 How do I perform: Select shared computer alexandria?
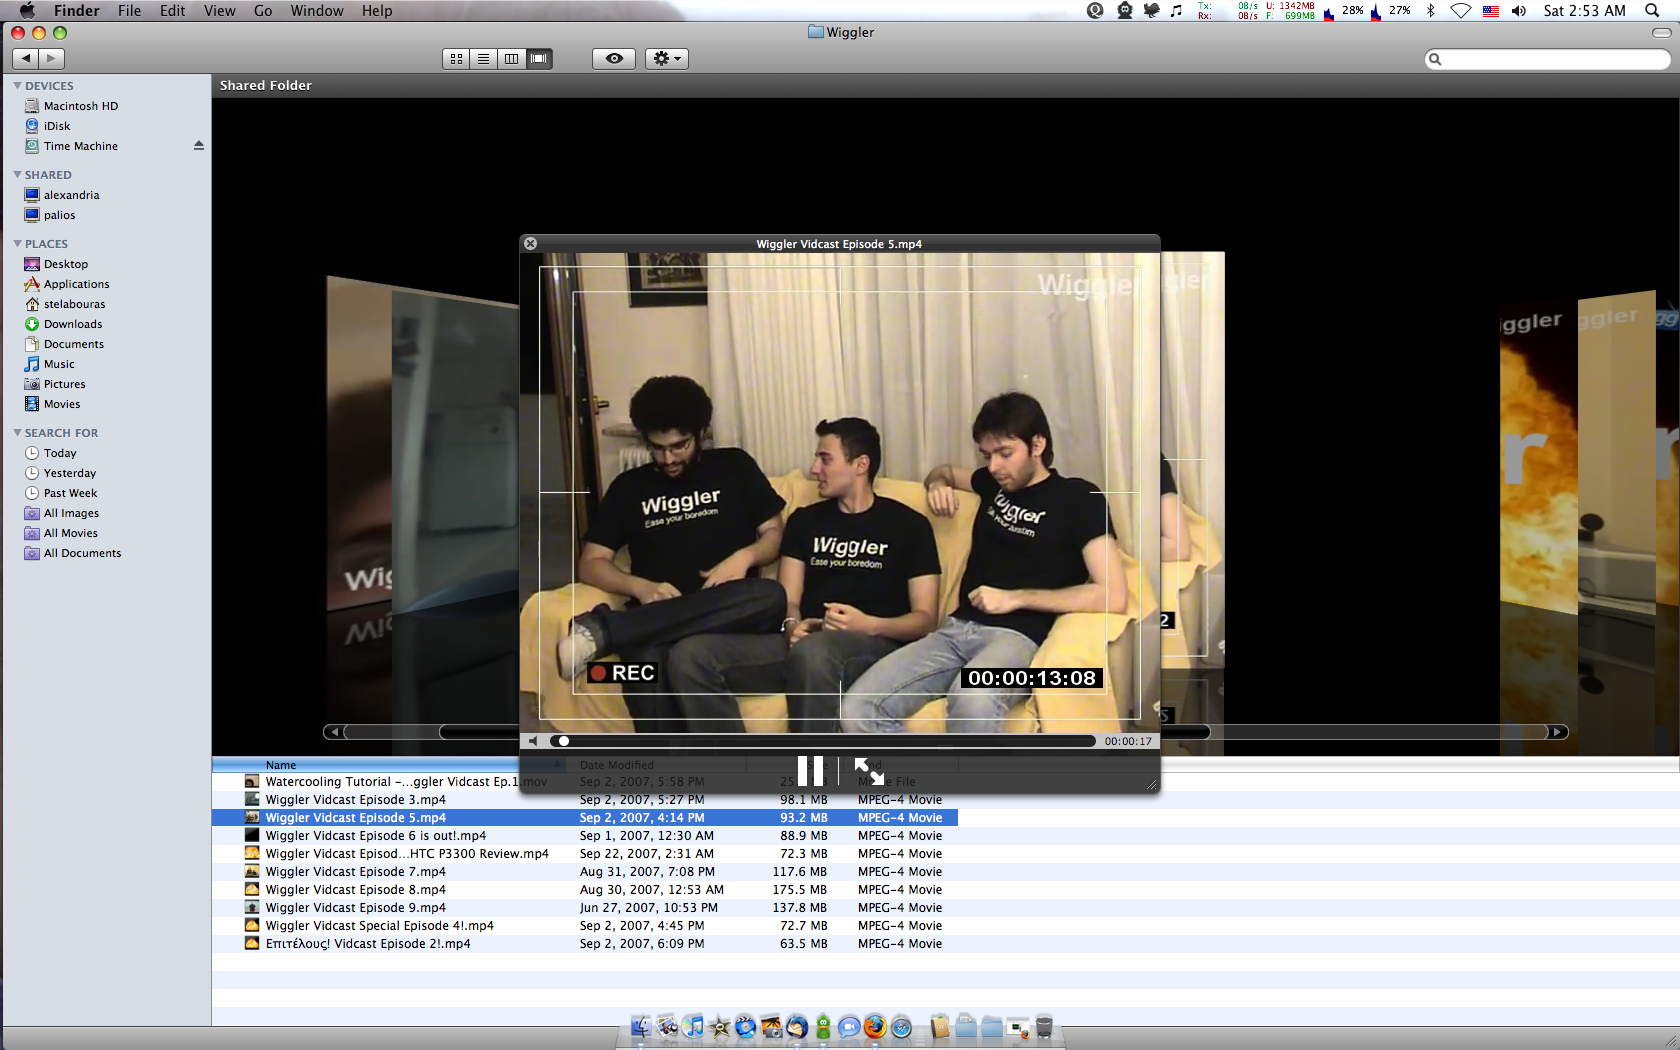(x=71, y=195)
